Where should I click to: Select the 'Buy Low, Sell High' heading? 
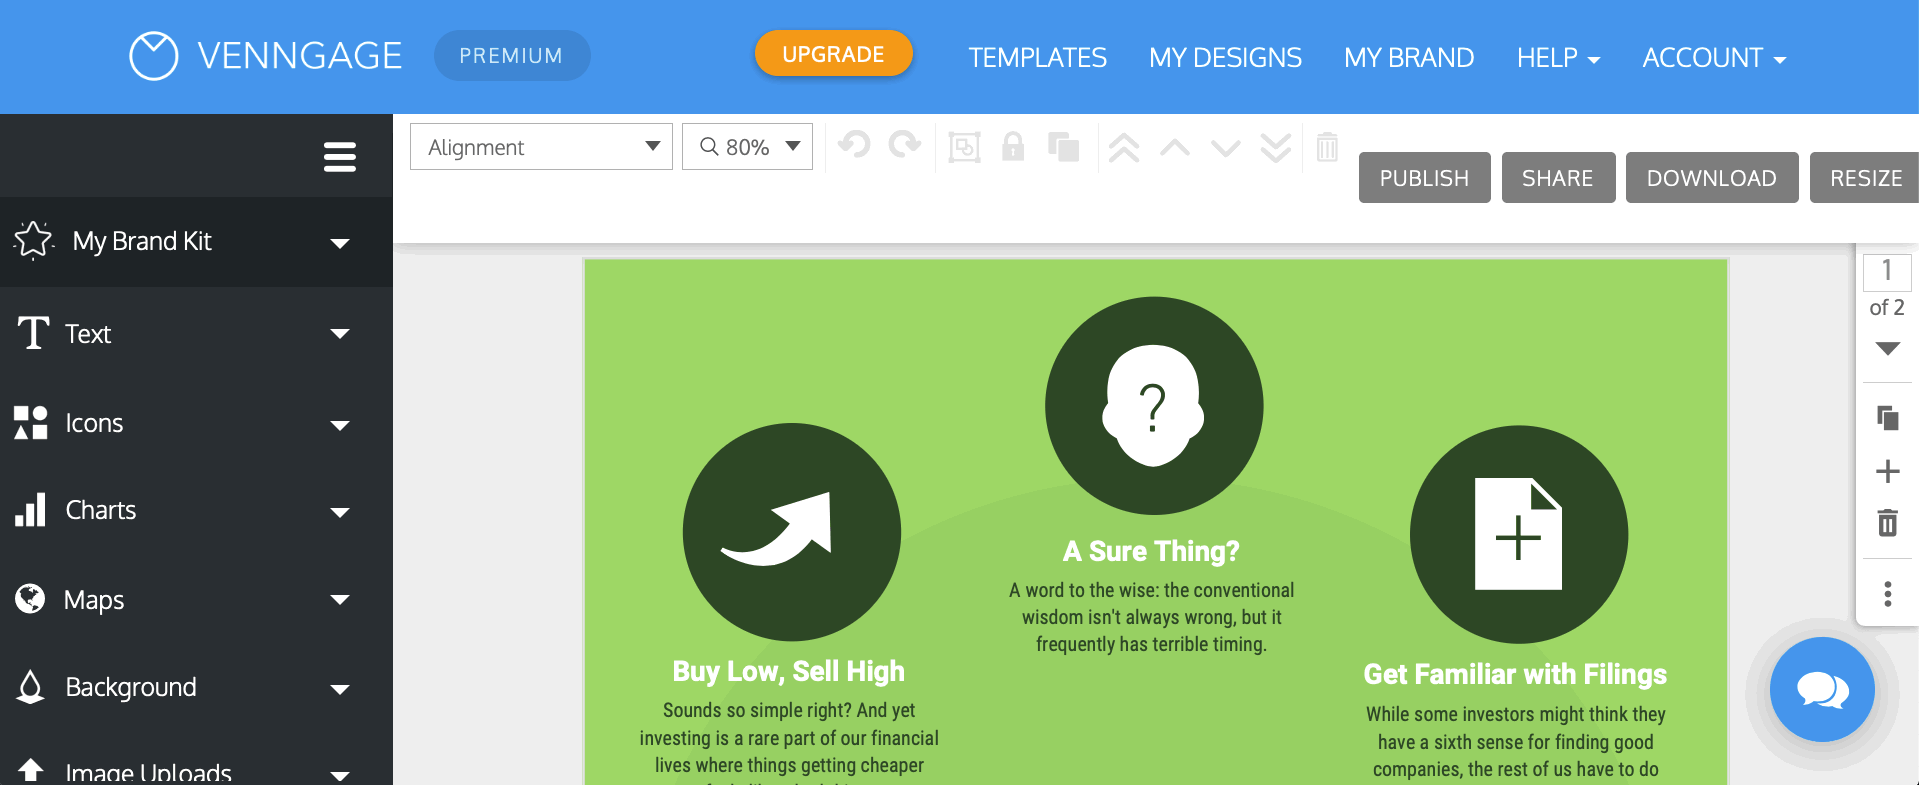(789, 672)
